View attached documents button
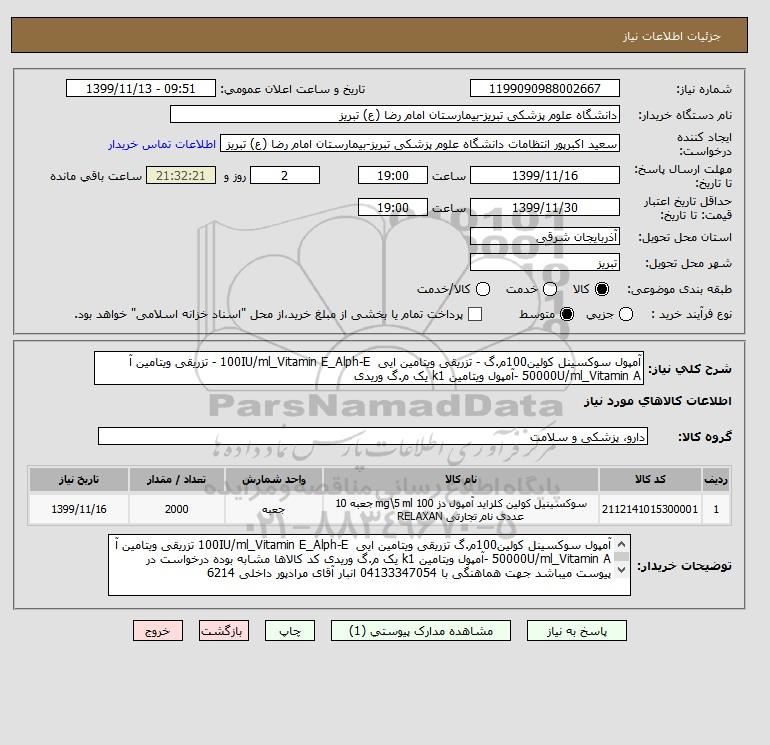770x745 pixels. click(421, 631)
